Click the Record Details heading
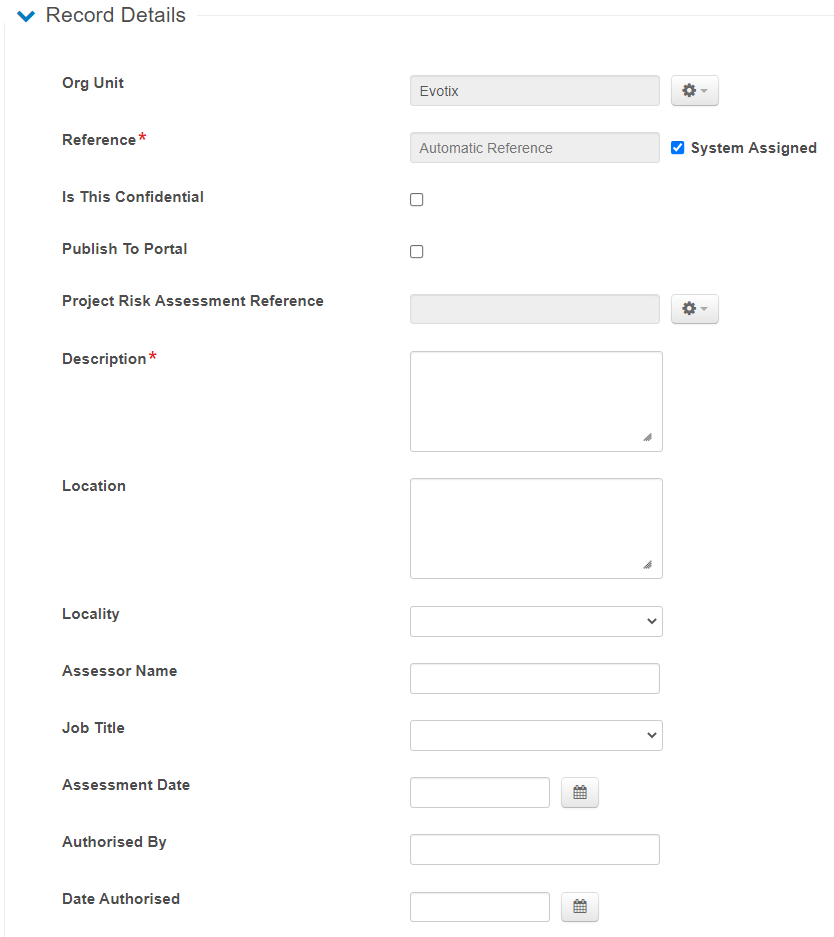The width and height of the screenshot is (834, 937). [x=115, y=15]
